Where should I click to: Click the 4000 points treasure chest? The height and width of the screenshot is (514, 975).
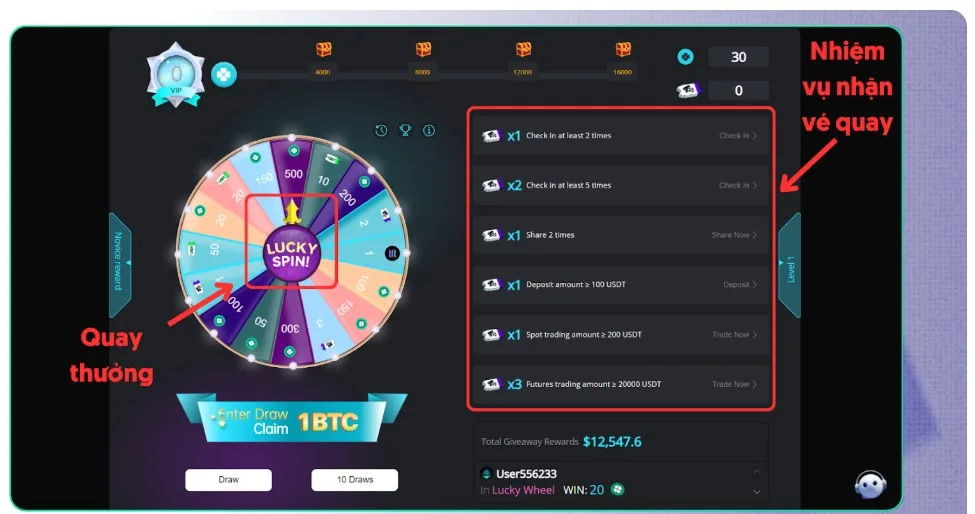tap(323, 49)
